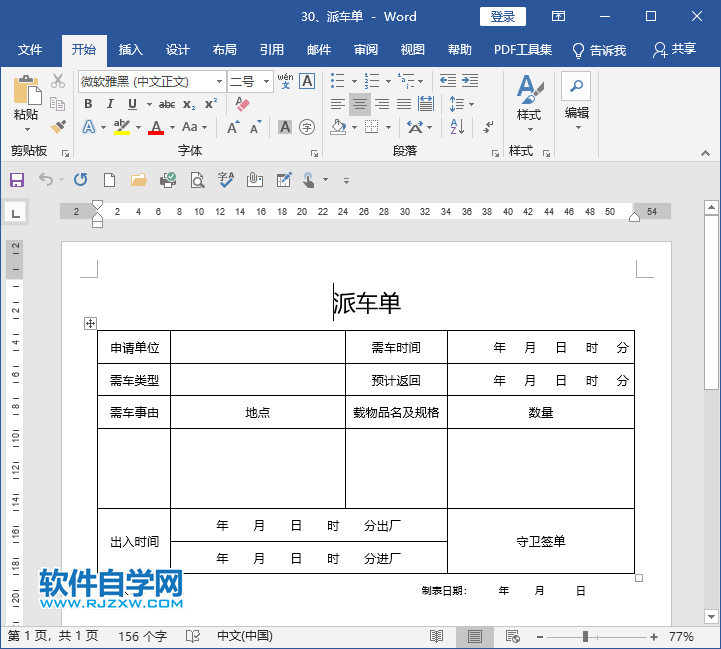Image resolution: width=721 pixels, height=649 pixels.
Task: Click table move handle cross icon
Action: pyautogui.click(x=90, y=324)
